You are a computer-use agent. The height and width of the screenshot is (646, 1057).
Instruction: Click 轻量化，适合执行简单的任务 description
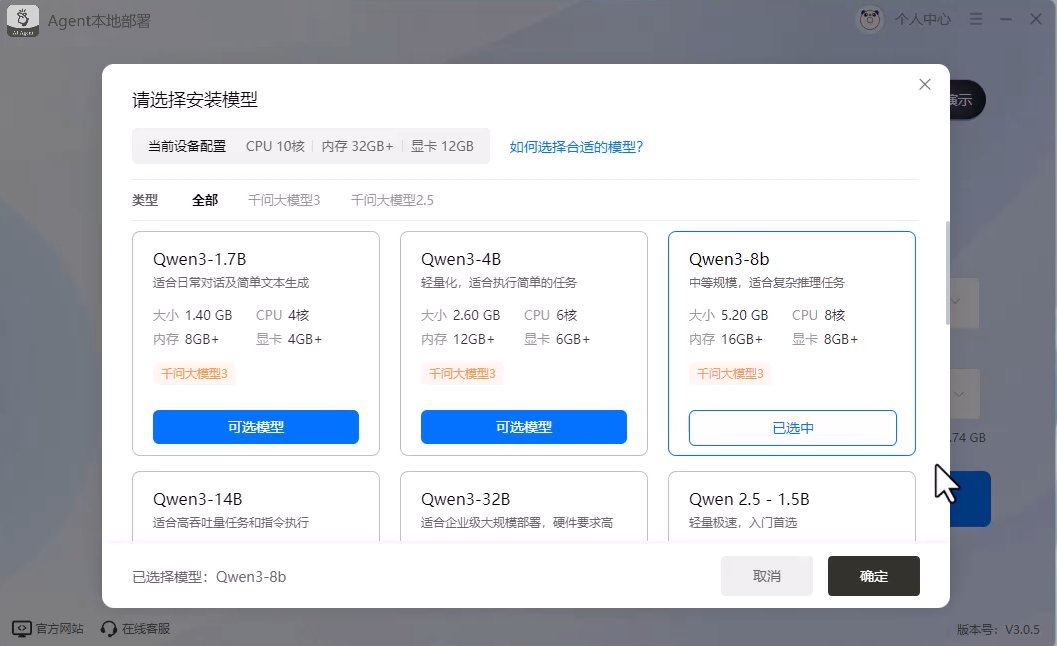pyautogui.click(x=499, y=283)
